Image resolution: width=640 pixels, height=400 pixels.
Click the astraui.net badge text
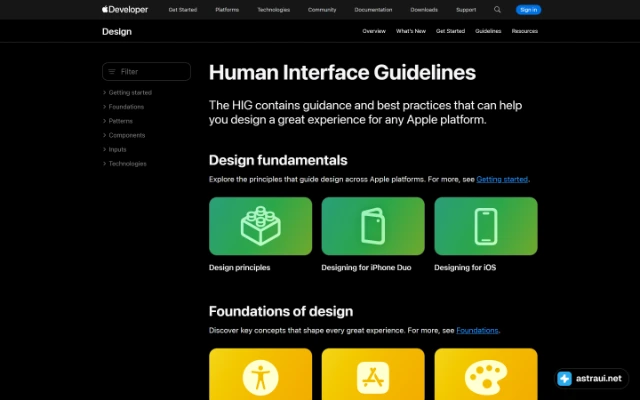pos(599,378)
